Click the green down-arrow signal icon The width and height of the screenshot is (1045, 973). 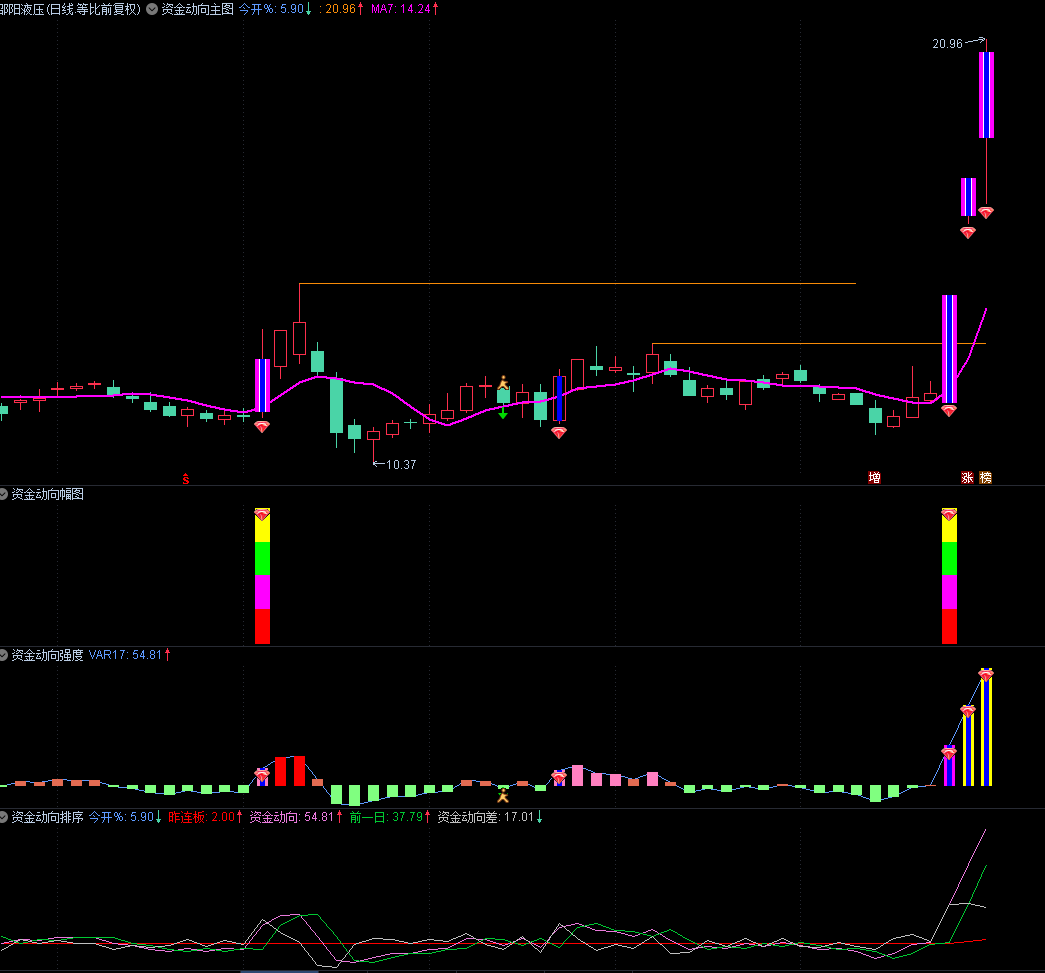pos(503,412)
